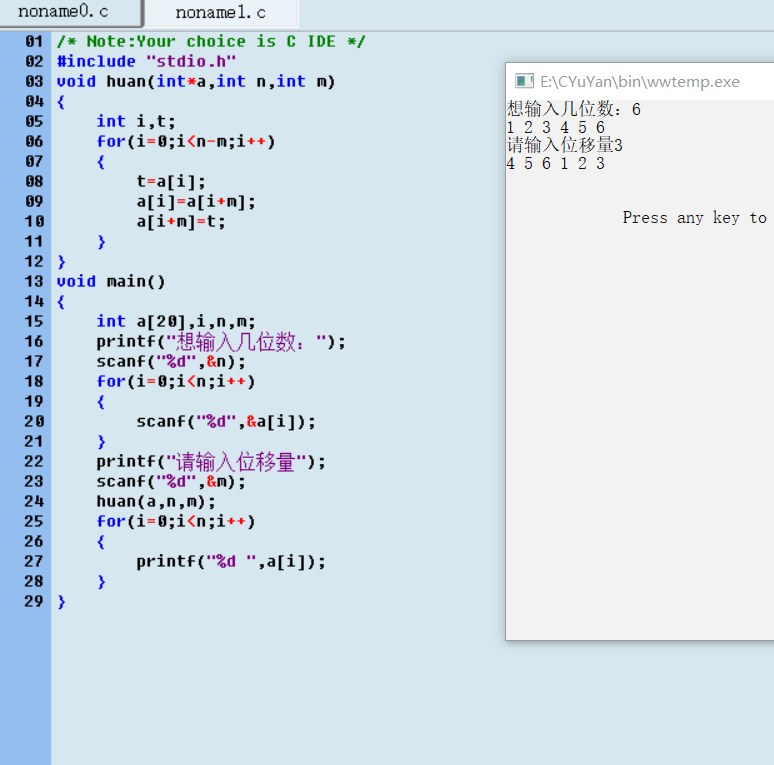Click the printf line with 想输入几位数
774x765 pixels.
coord(221,342)
